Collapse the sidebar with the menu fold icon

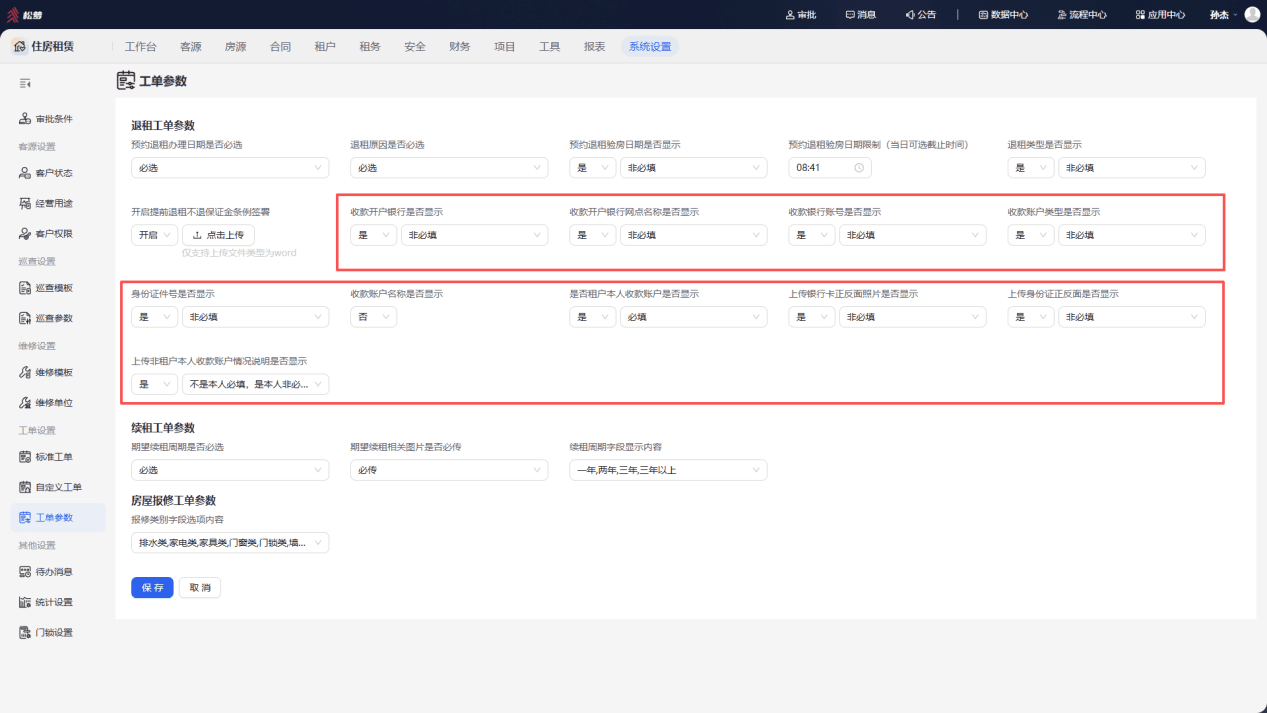[25, 83]
